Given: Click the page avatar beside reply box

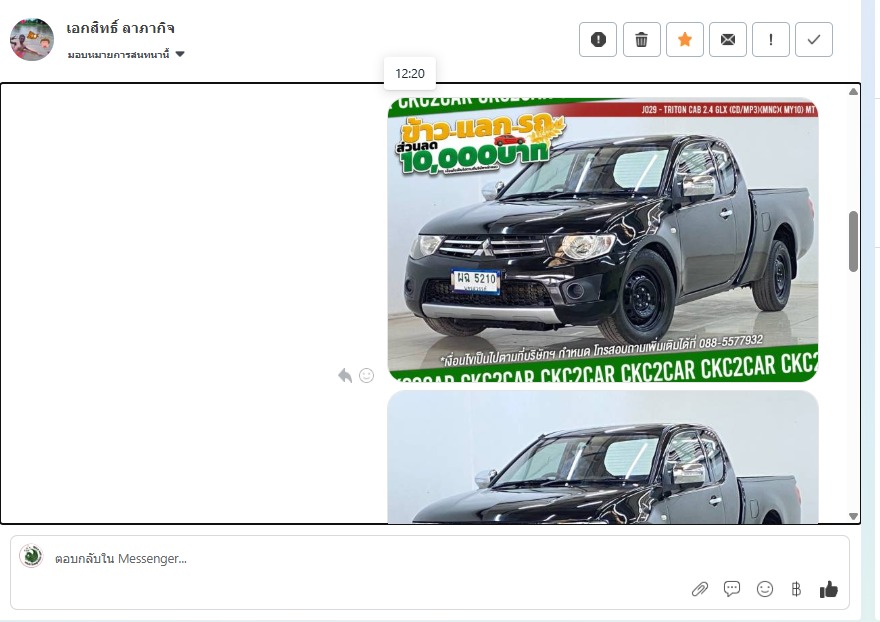Looking at the screenshot, I should coord(31,556).
